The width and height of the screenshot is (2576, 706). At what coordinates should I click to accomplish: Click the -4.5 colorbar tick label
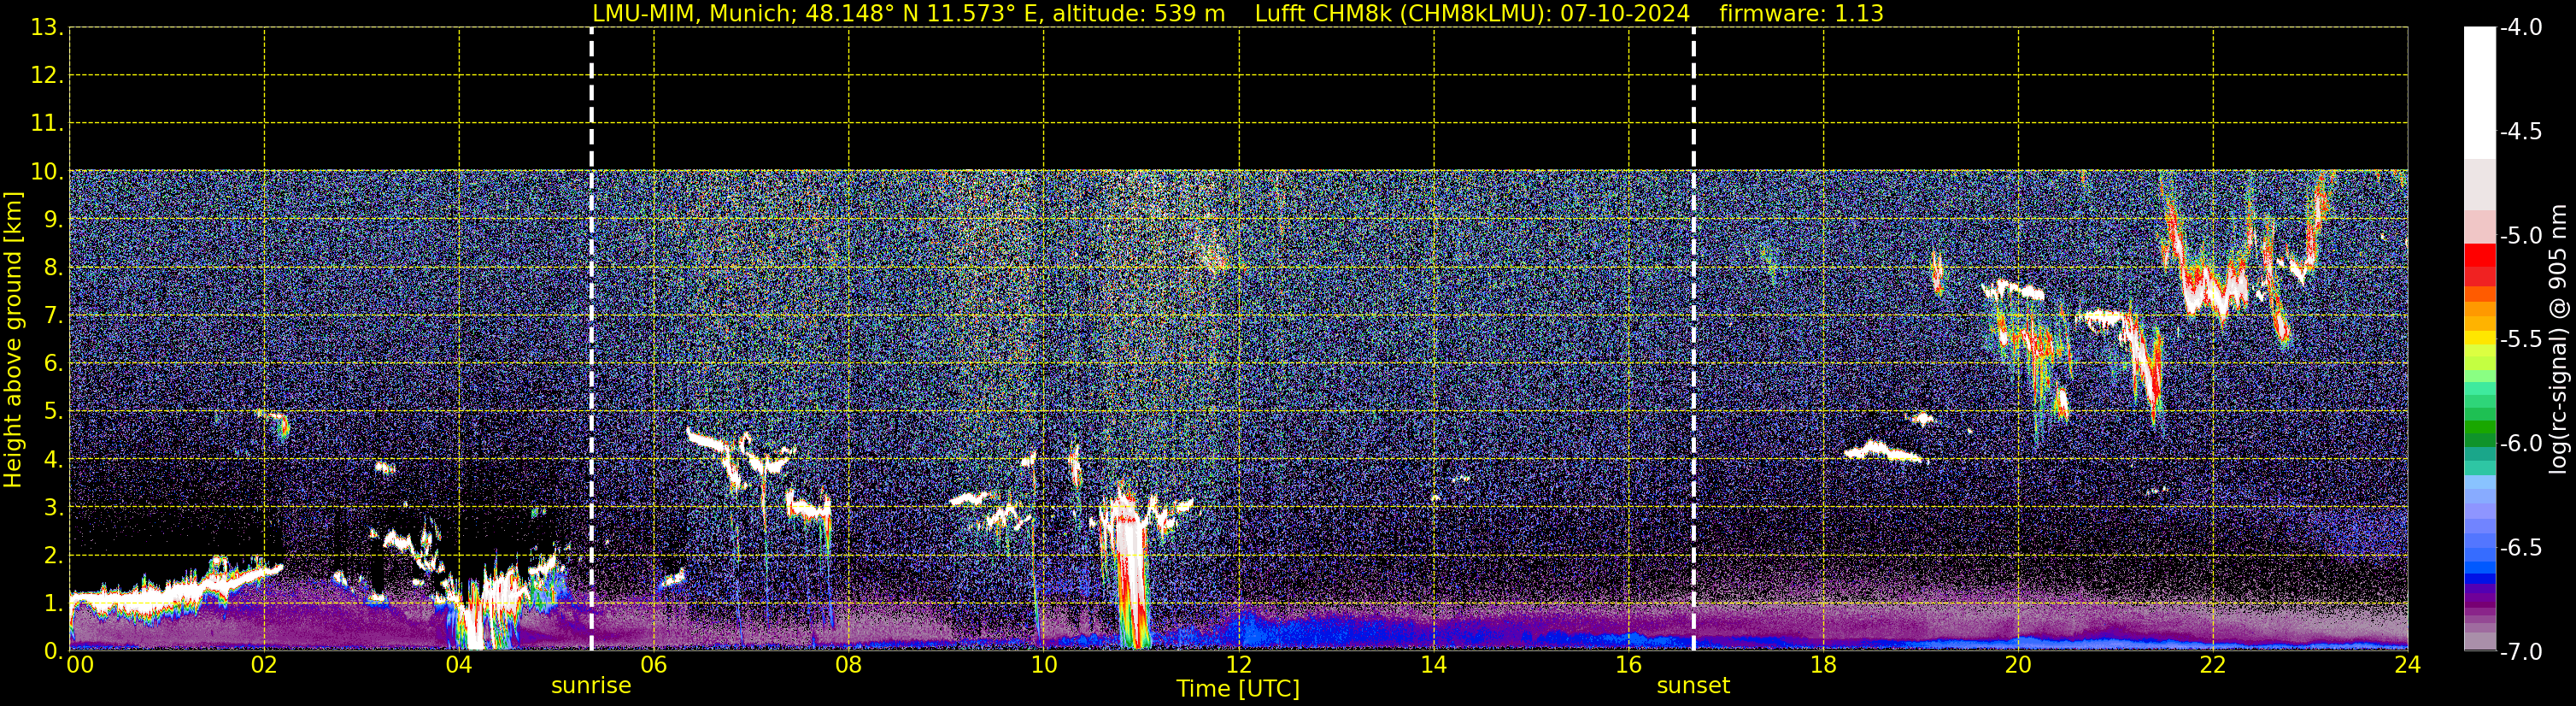[2520, 132]
